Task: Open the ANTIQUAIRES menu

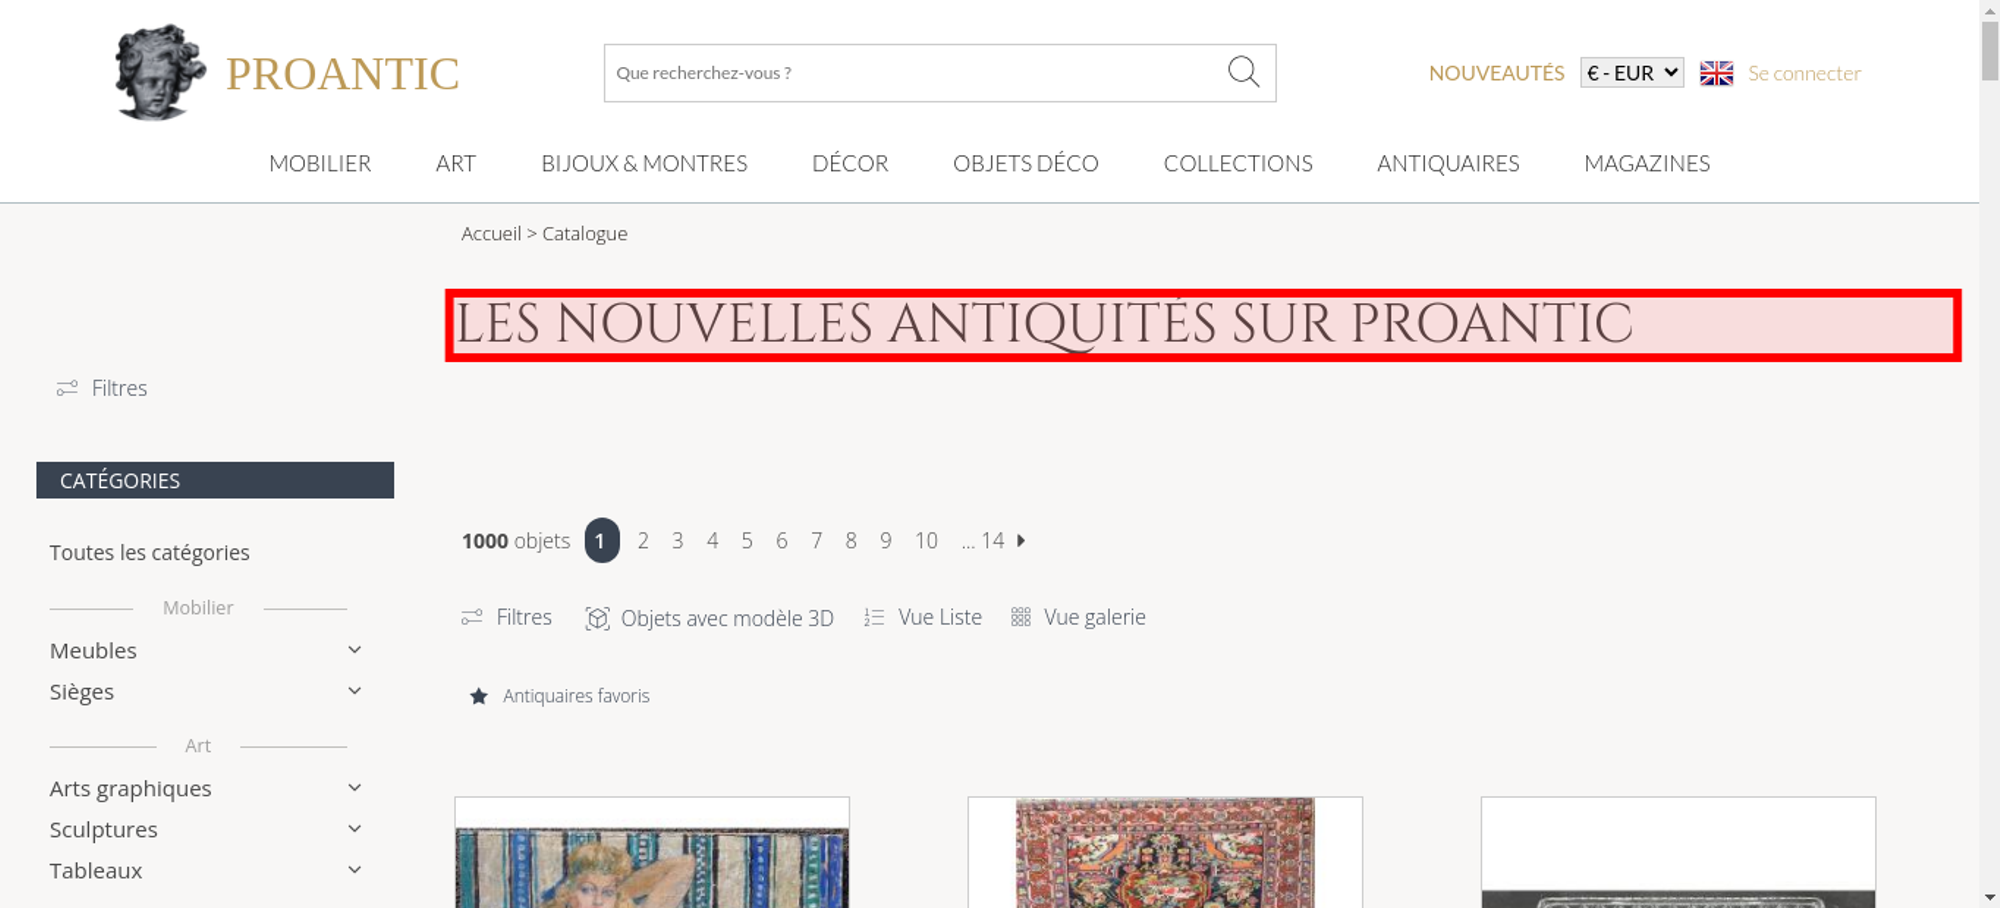Action: point(1448,163)
